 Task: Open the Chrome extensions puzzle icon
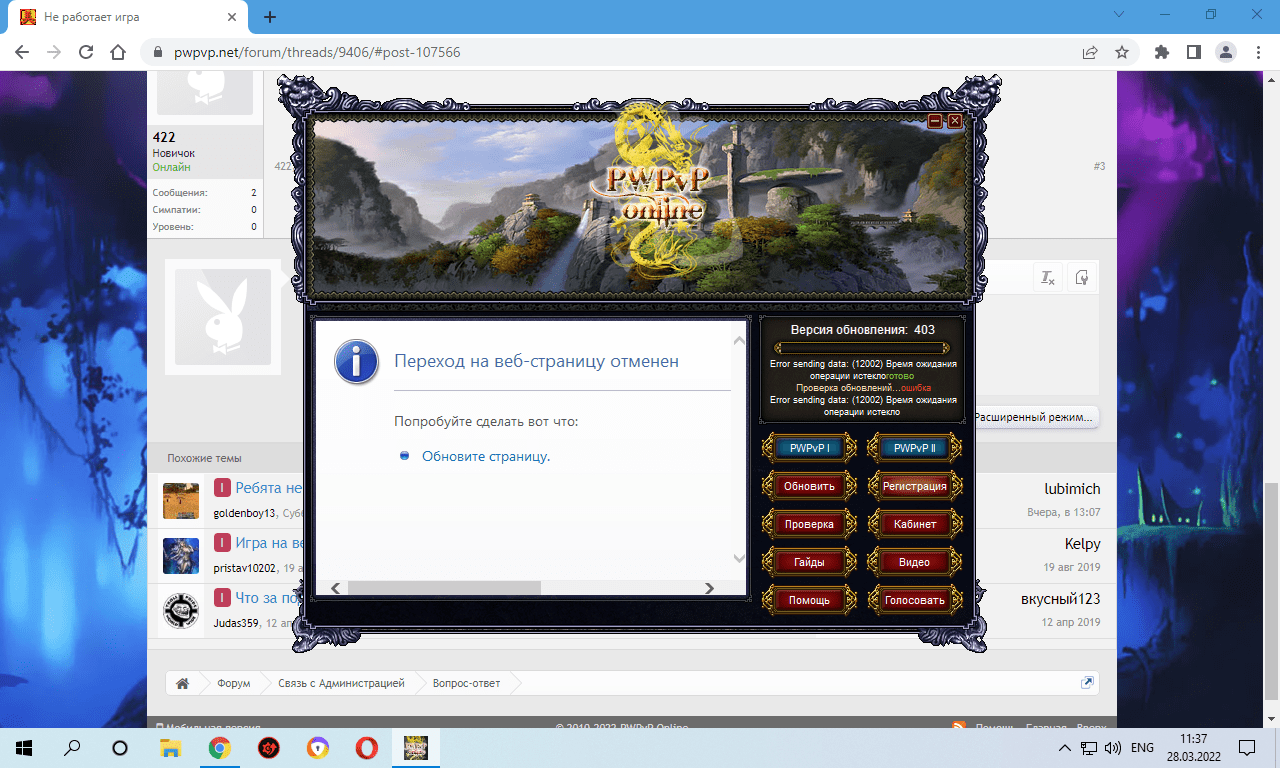1161,52
